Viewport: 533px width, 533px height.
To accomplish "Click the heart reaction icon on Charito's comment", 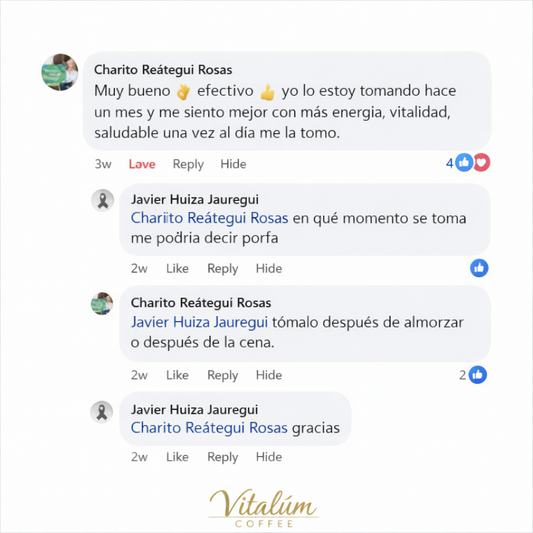I will tap(482, 162).
